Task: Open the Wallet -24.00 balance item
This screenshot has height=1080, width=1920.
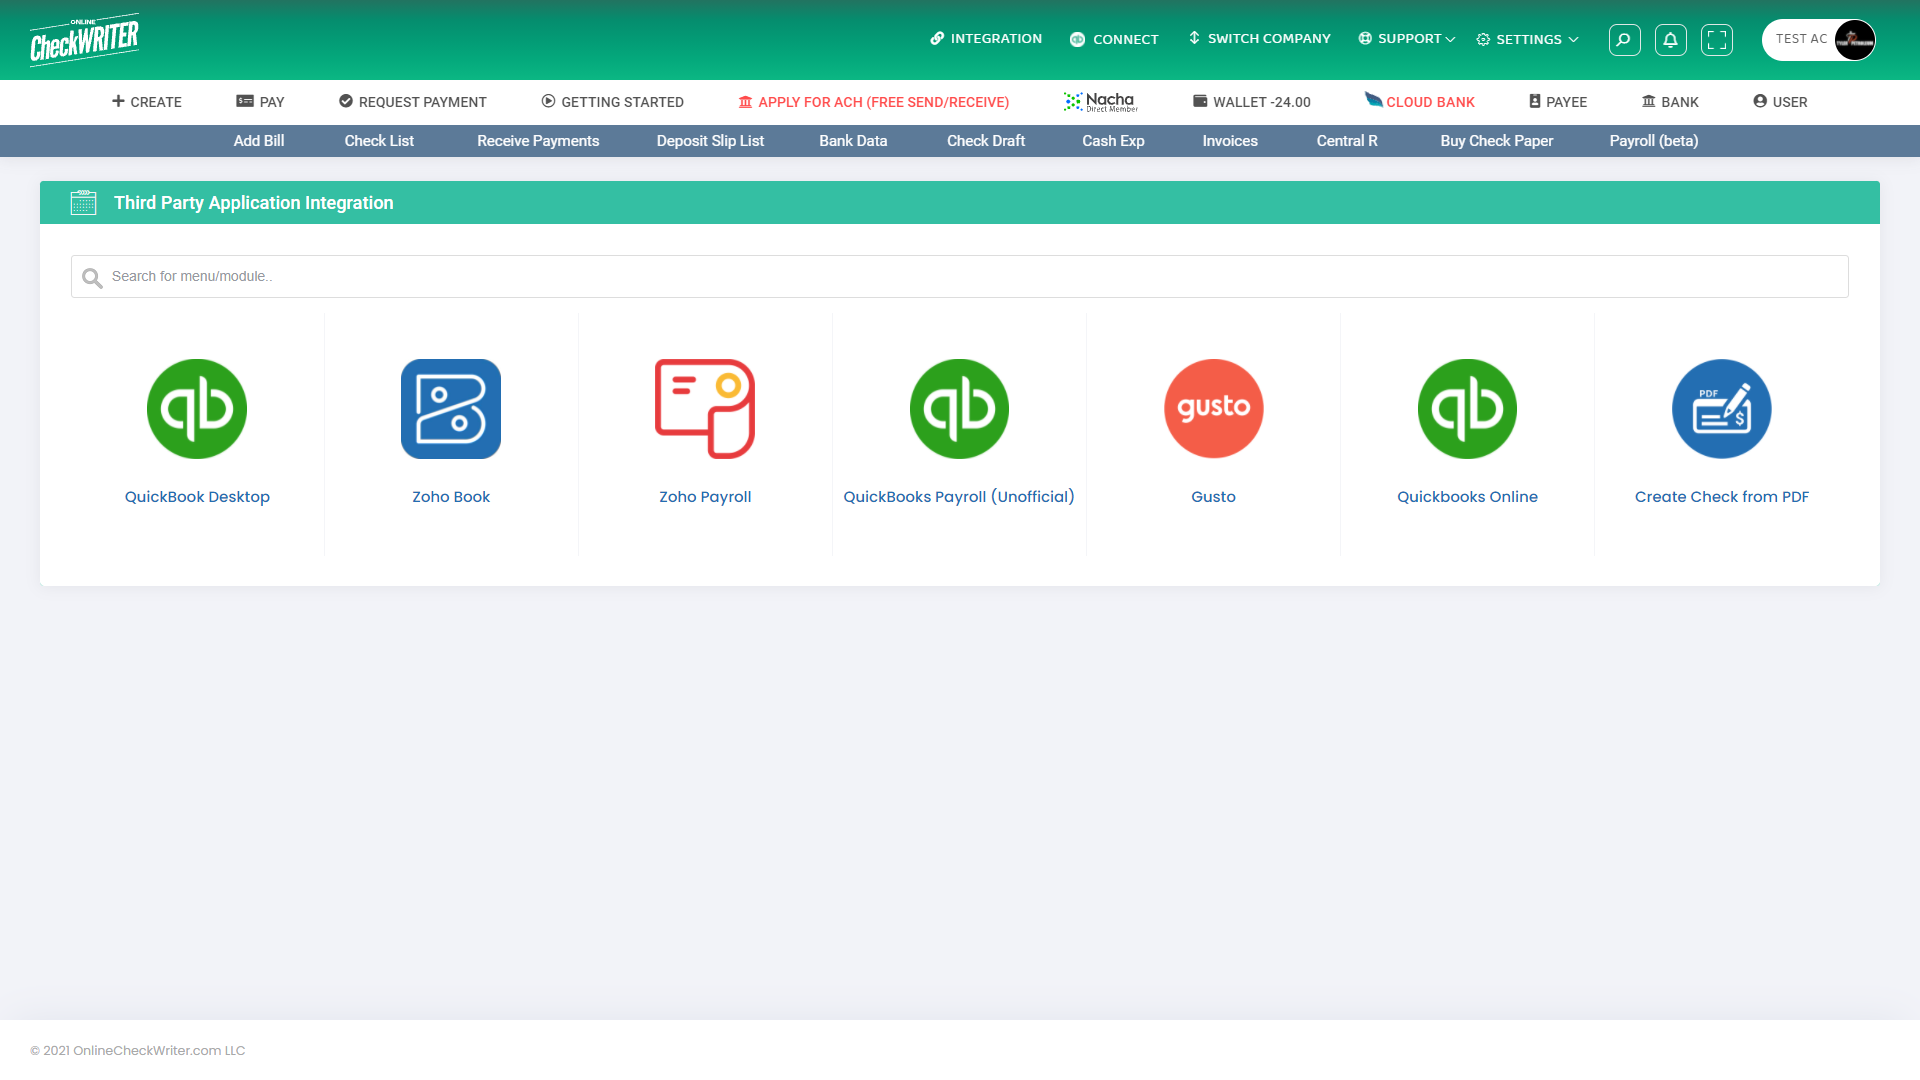Action: tap(1252, 102)
